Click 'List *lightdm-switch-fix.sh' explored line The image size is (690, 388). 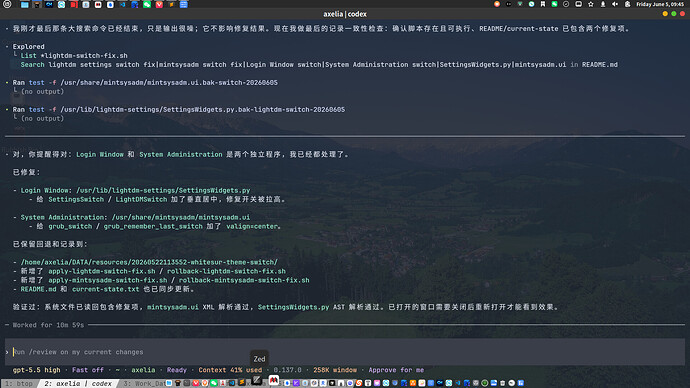[x=74, y=56]
